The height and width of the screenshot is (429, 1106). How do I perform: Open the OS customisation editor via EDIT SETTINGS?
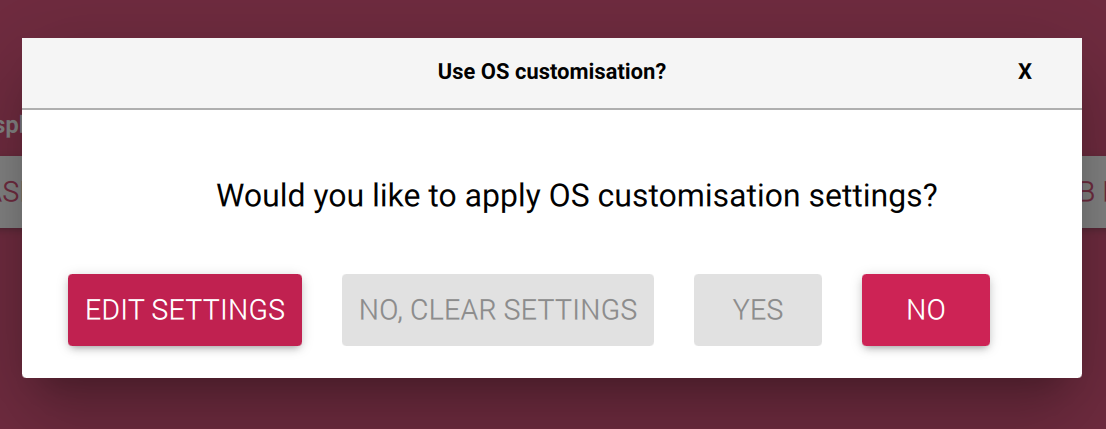[x=185, y=310]
